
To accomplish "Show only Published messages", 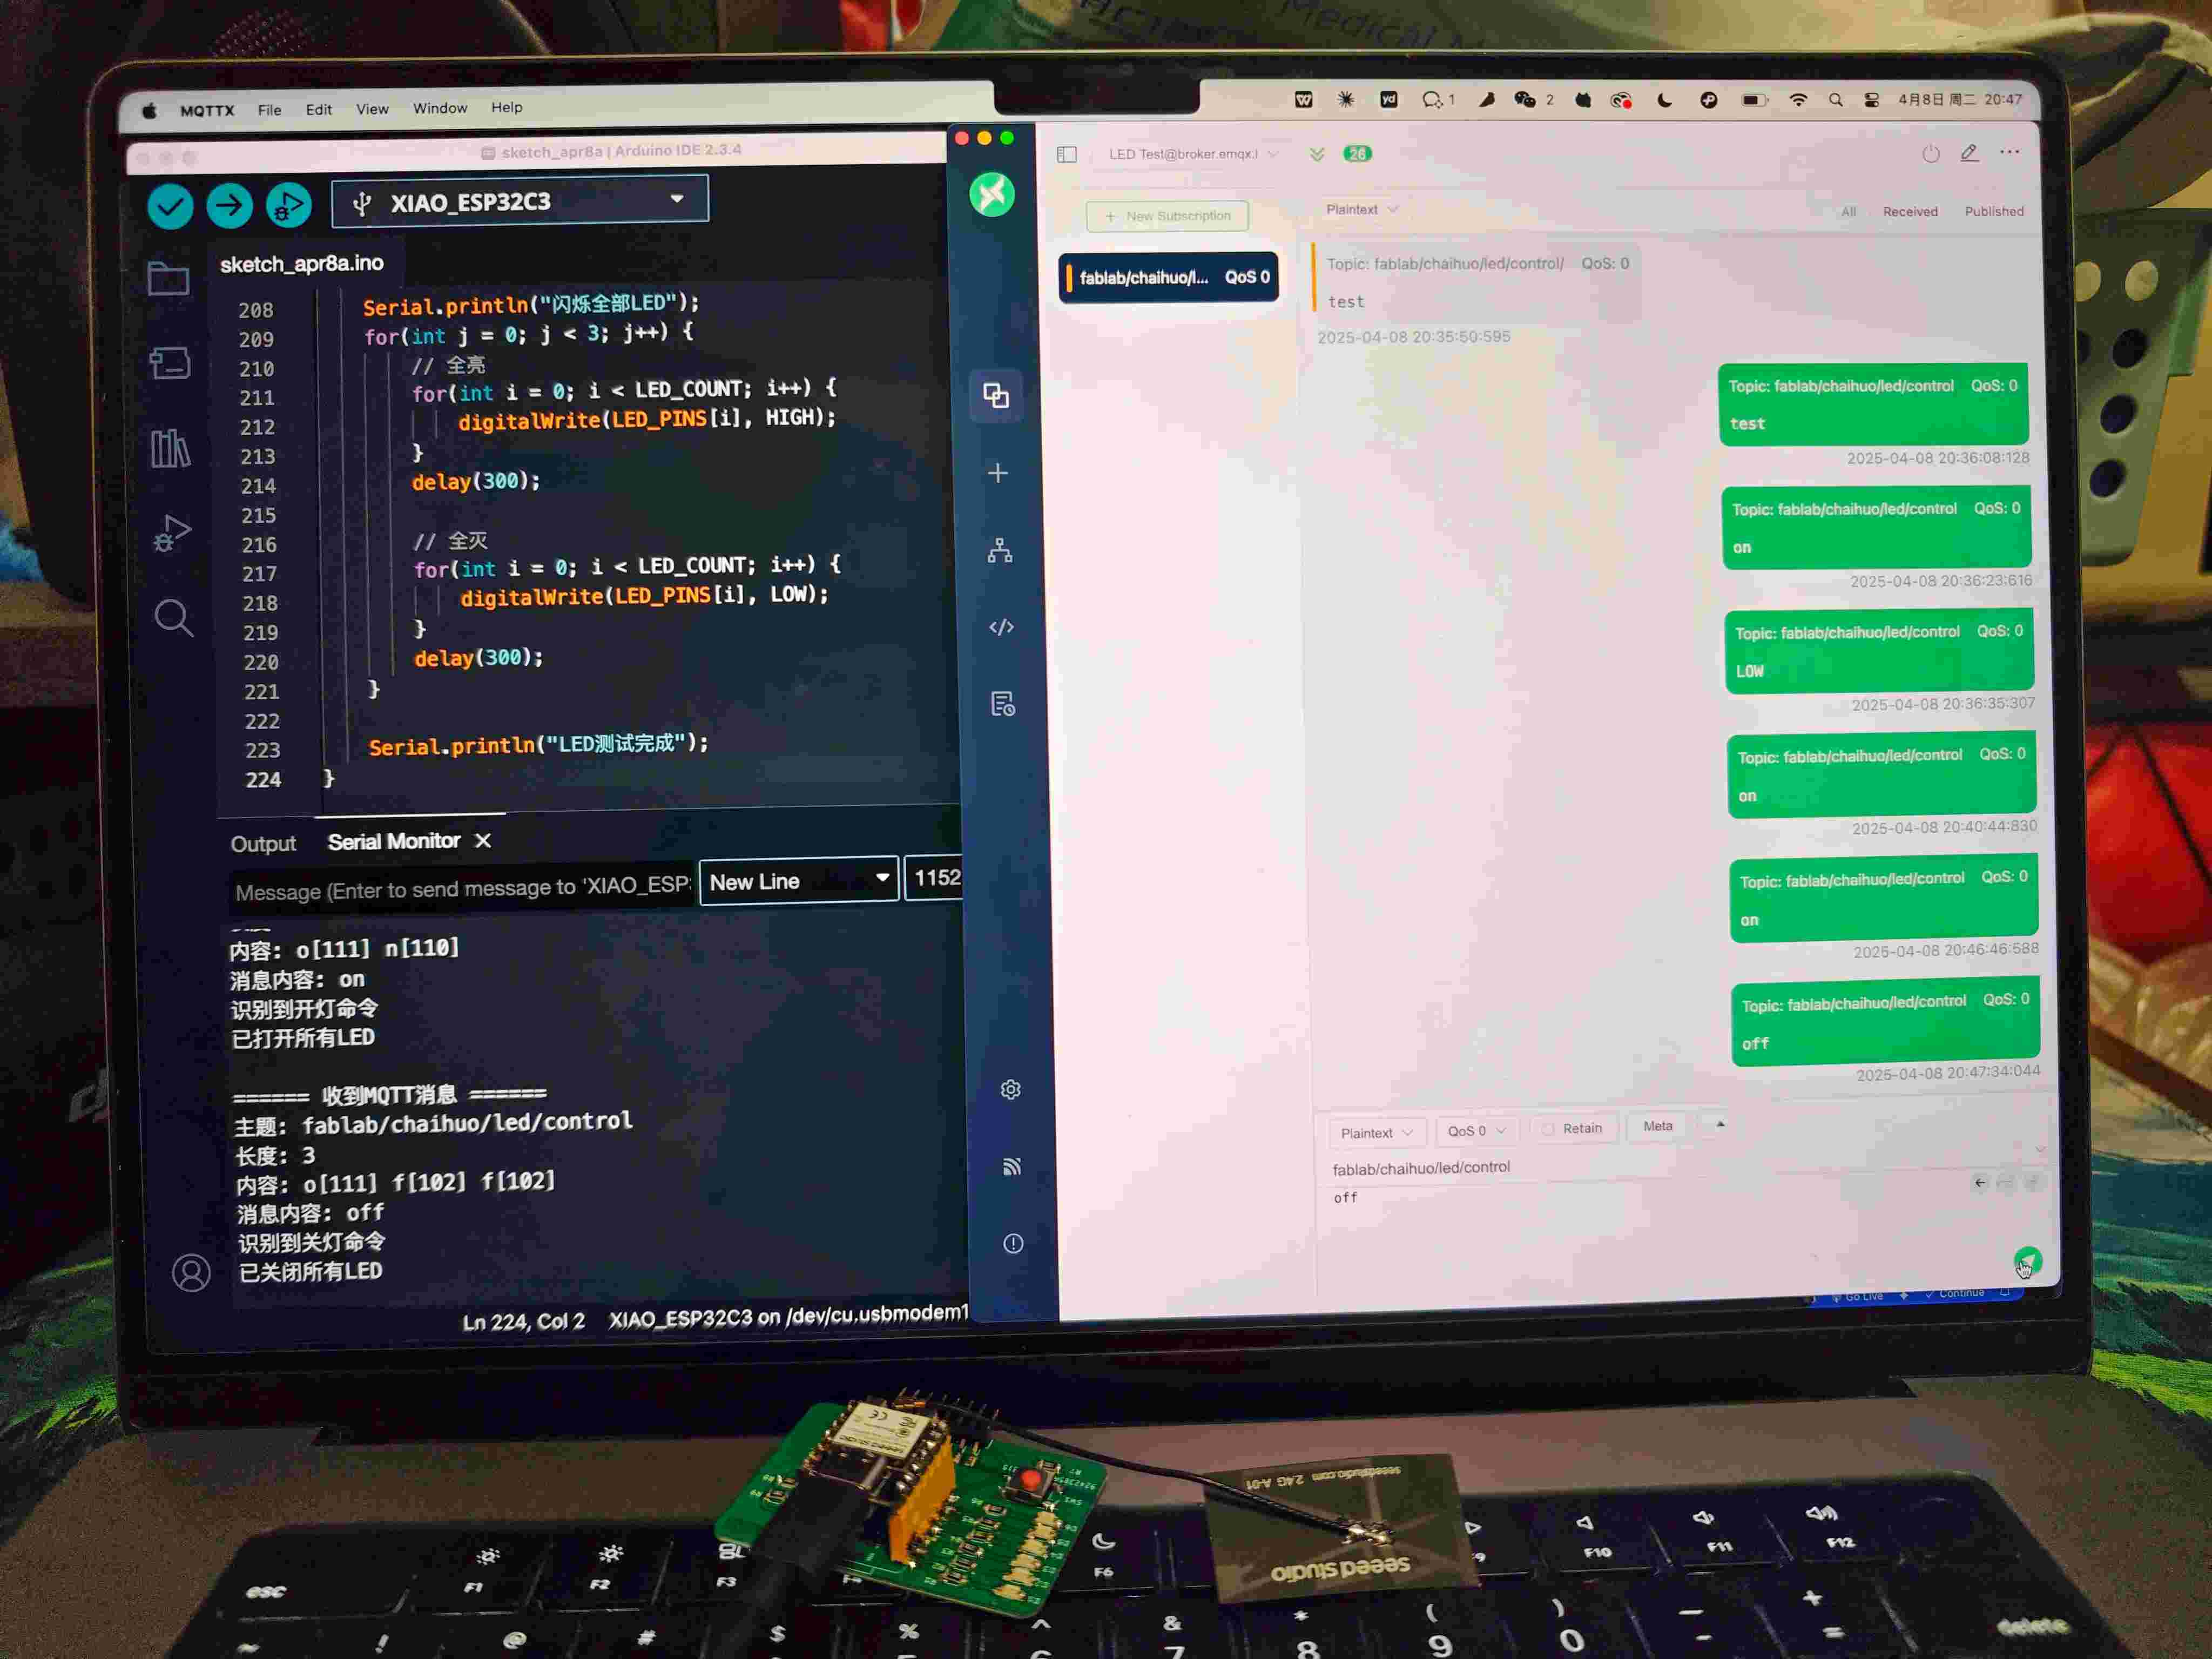I will [x=1993, y=211].
